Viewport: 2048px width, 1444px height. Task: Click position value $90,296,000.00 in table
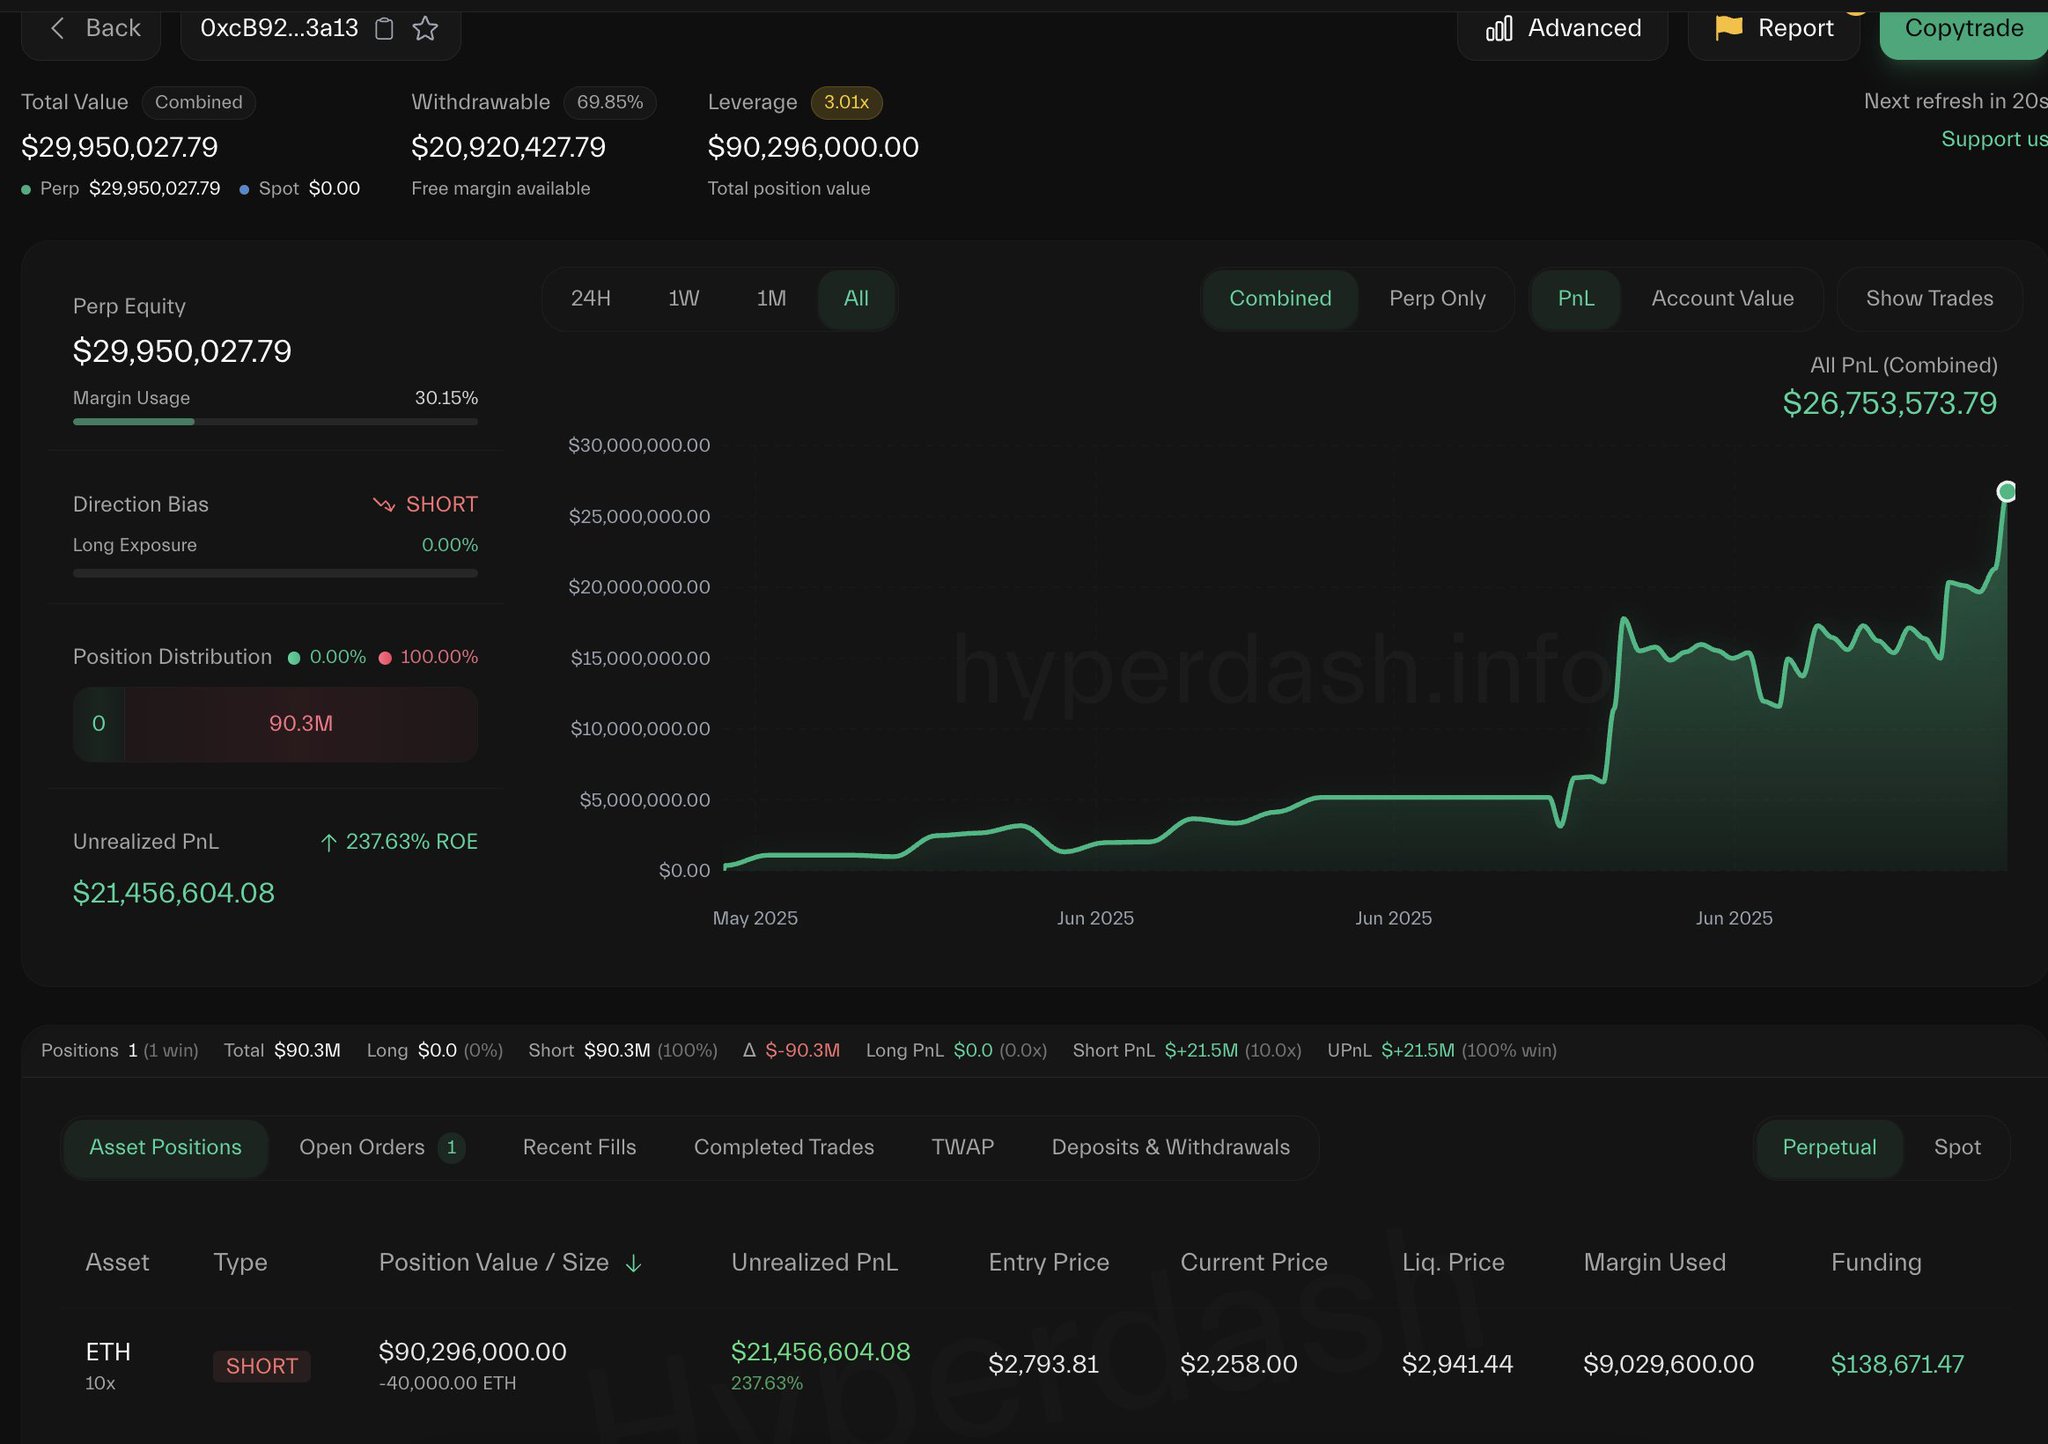(x=472, y=1352)
